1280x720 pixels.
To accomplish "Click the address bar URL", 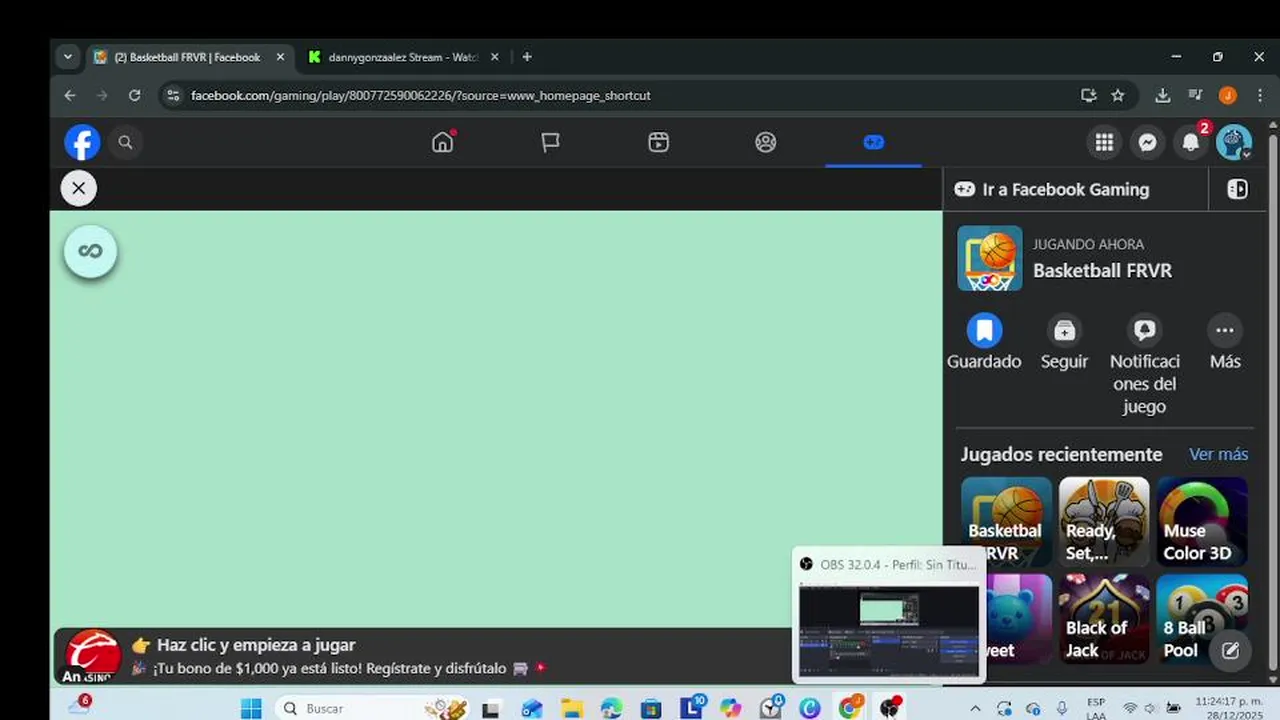I will pyautogui.click(x=421, y=95).
